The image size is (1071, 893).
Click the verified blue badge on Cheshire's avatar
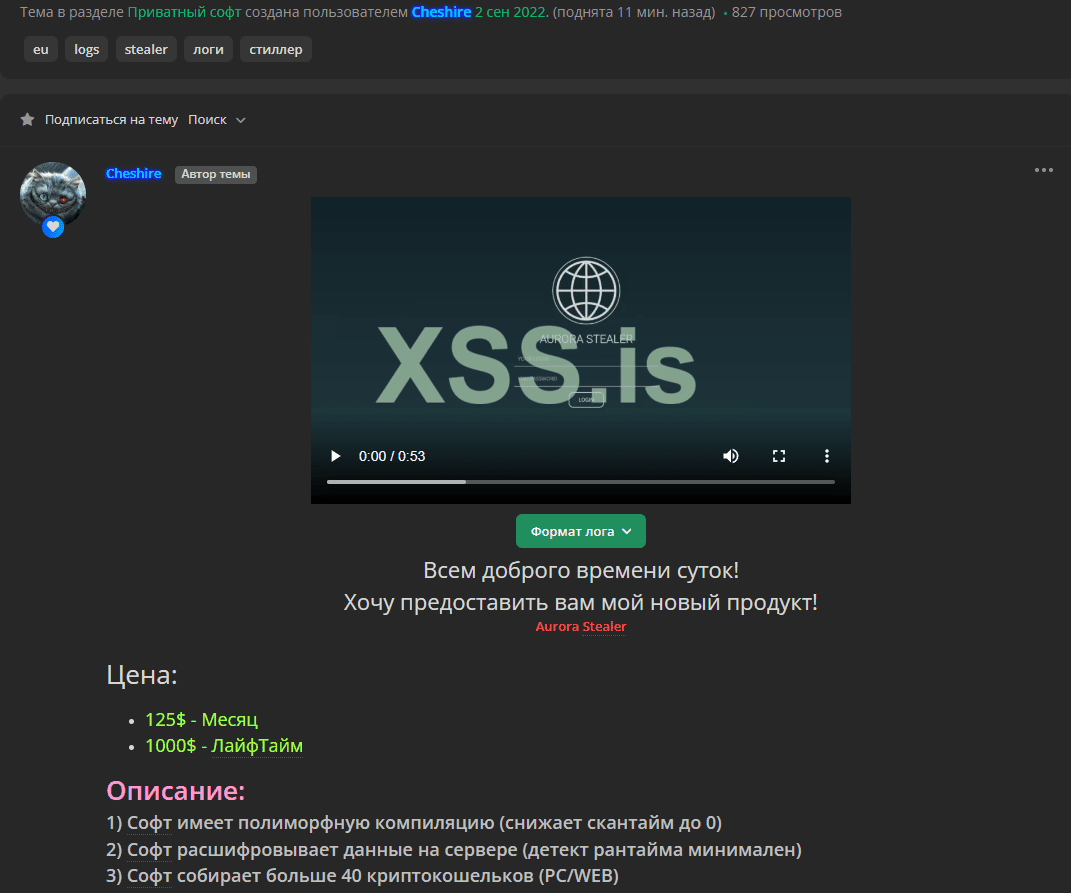[x=52, y=227]
